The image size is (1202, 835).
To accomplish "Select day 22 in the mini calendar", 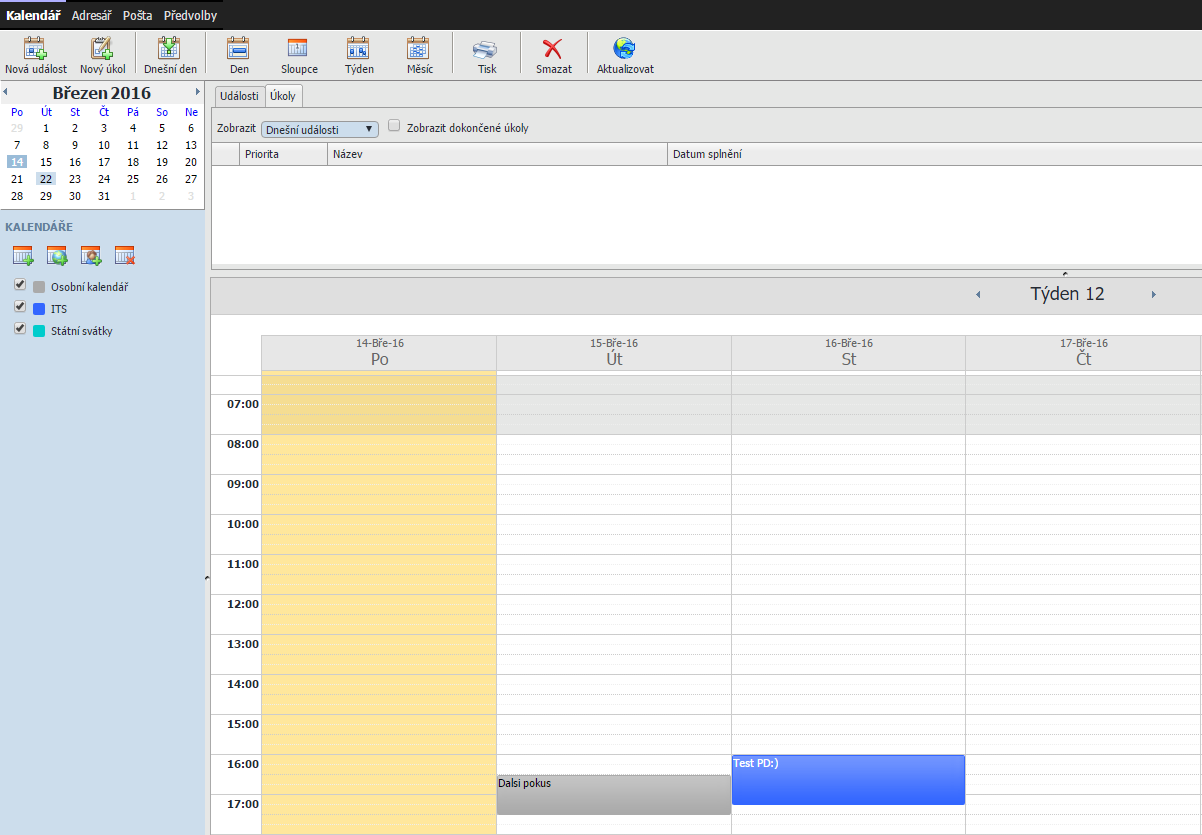I will [x=46, y=179].
